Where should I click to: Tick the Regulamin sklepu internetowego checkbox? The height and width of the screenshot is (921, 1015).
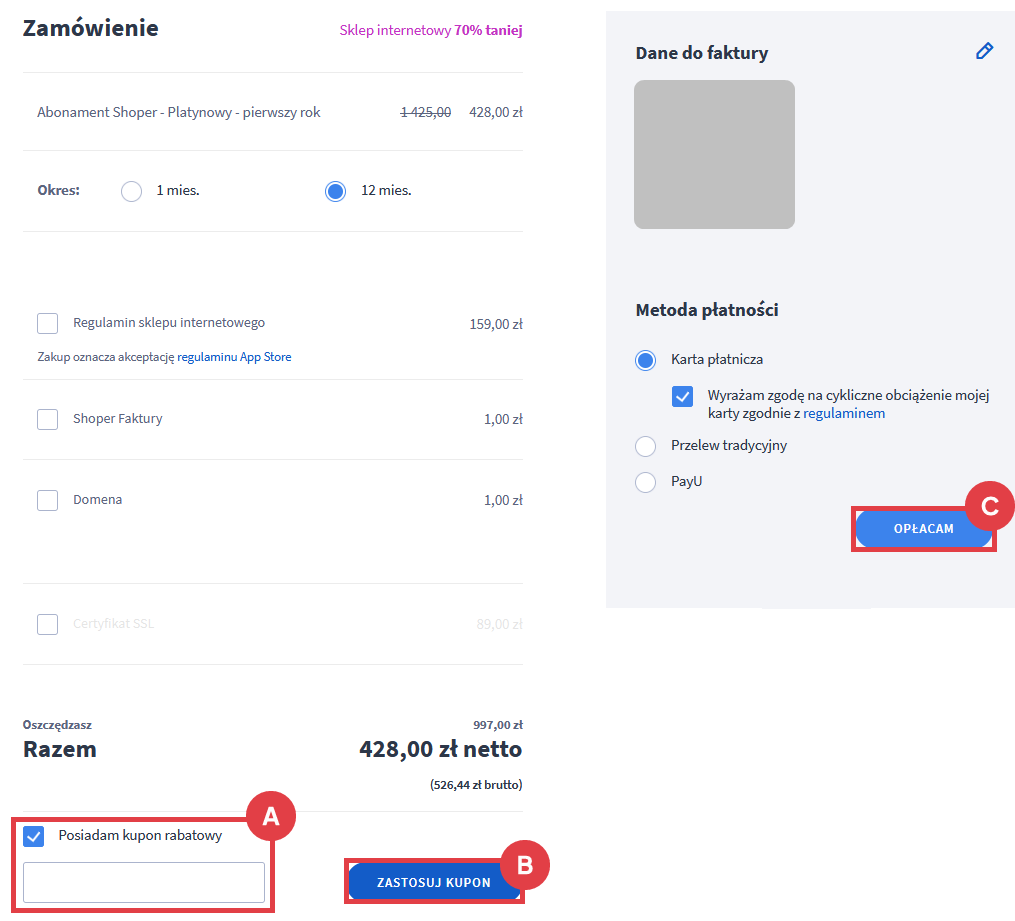pyautogui.click(x=47, y=323)
